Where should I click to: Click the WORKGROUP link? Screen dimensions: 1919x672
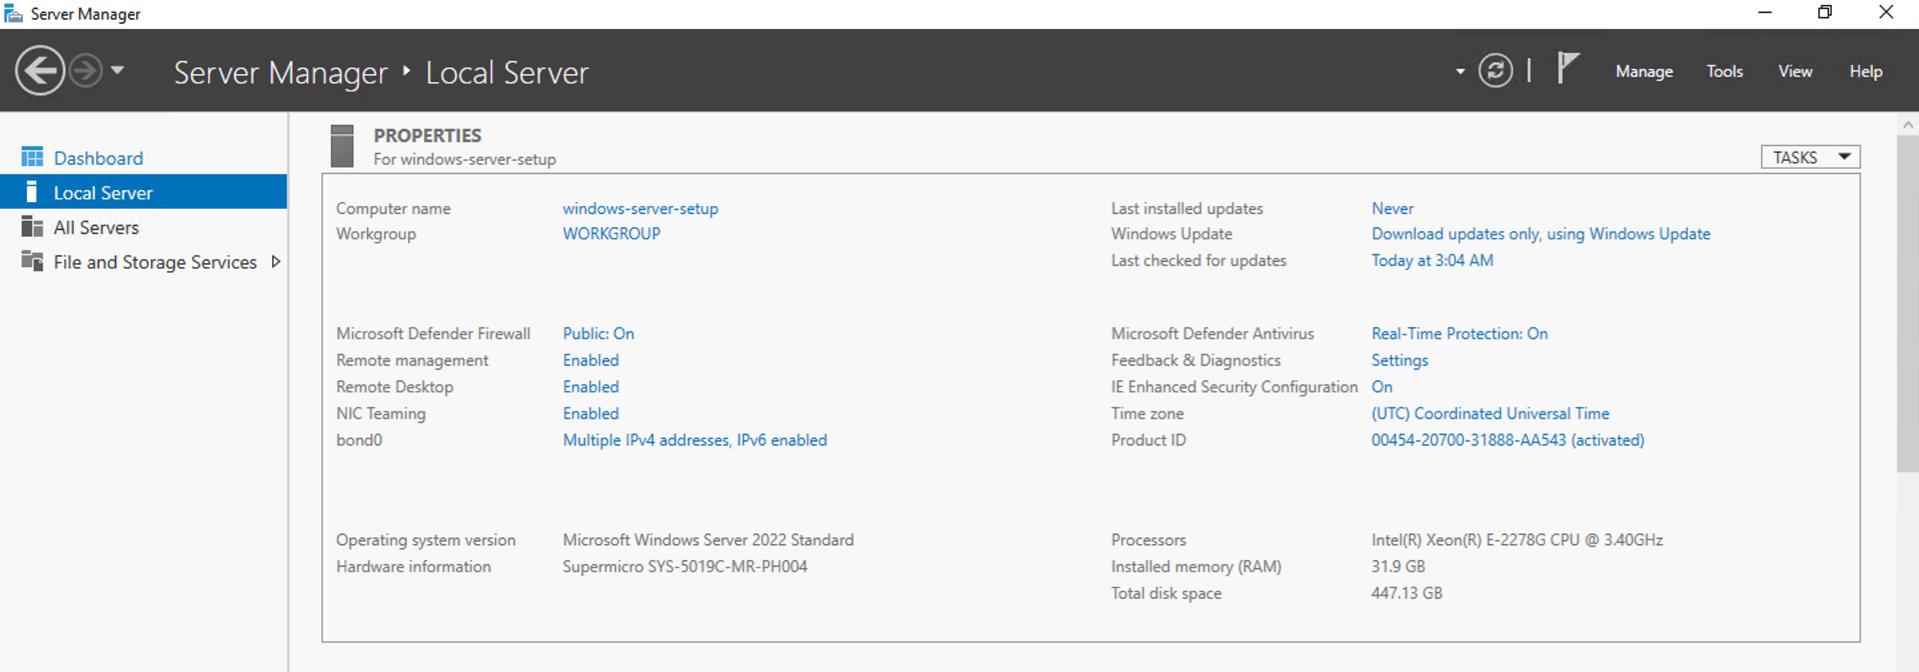pyautogui.click(x=611, y=234)
